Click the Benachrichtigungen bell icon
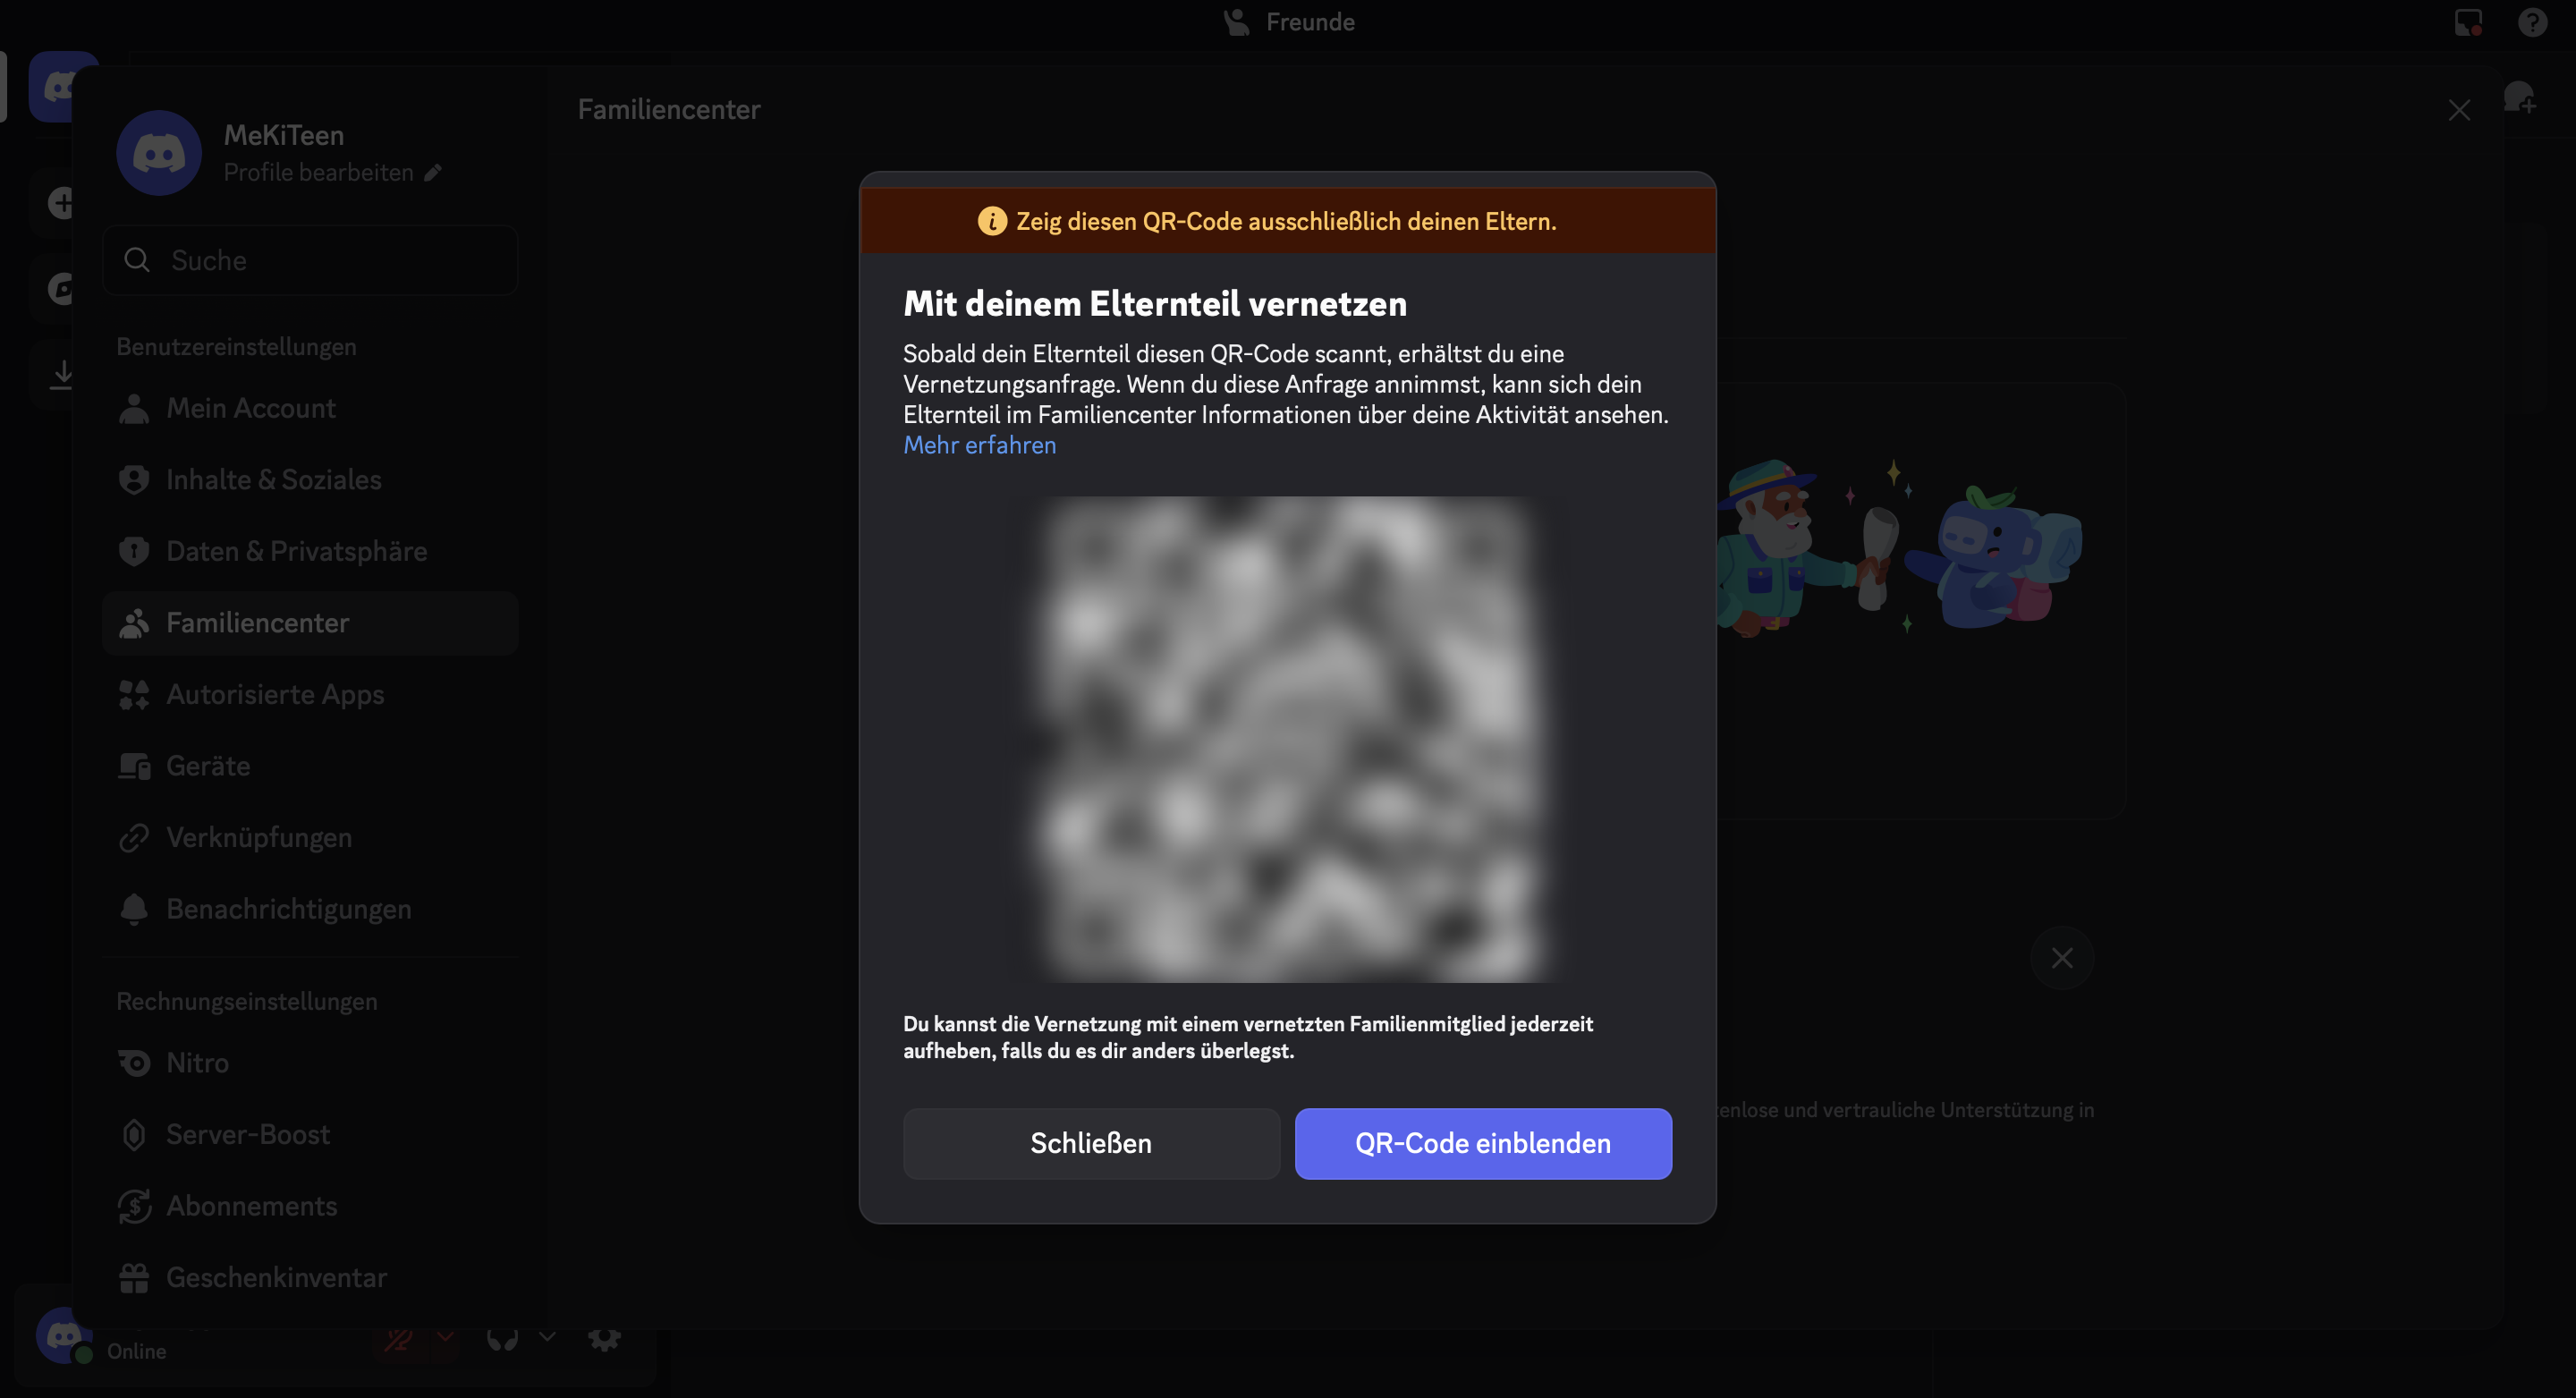Screen dimensions: 2576x1398 pos(134,909)
